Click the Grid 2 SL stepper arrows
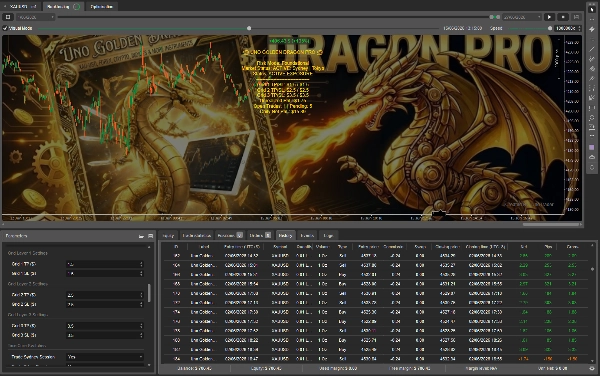Image resolution: width=600 pixels, height=376 pixels. 141,305
